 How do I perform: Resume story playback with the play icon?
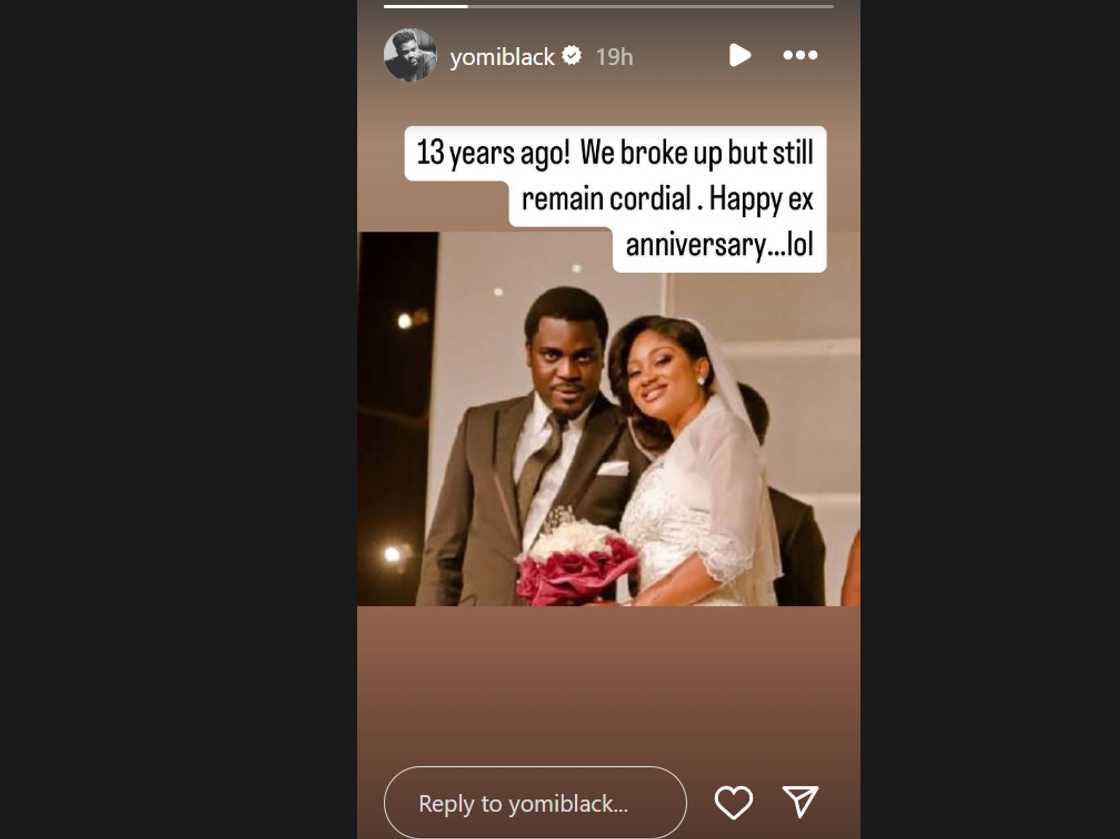coord(740,56)
